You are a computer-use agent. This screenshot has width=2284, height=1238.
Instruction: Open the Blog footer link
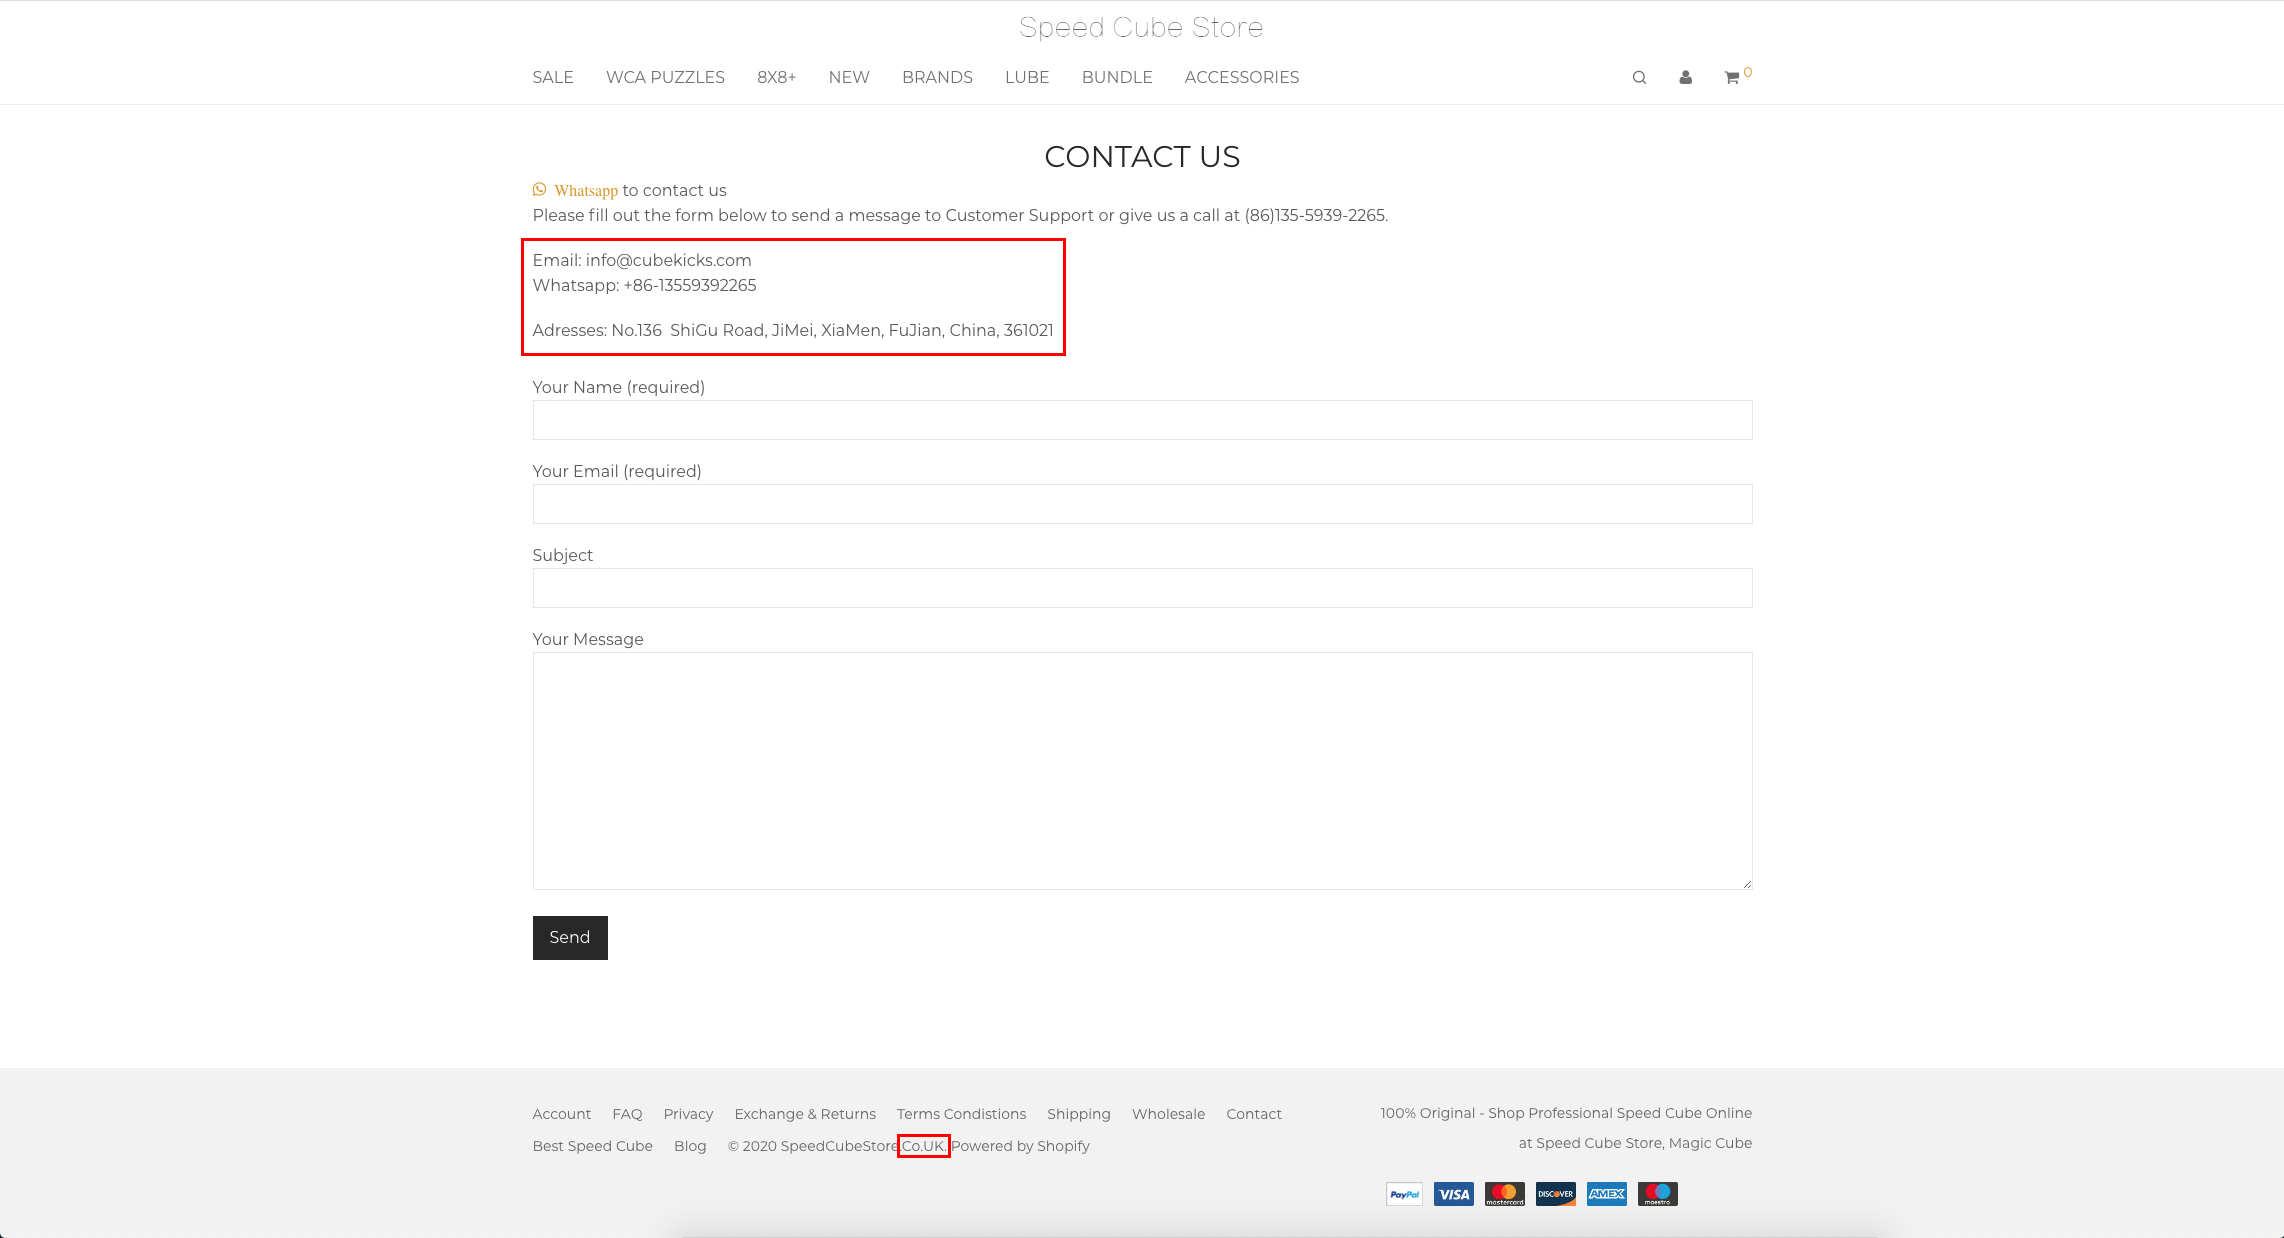coord(690,1146)
